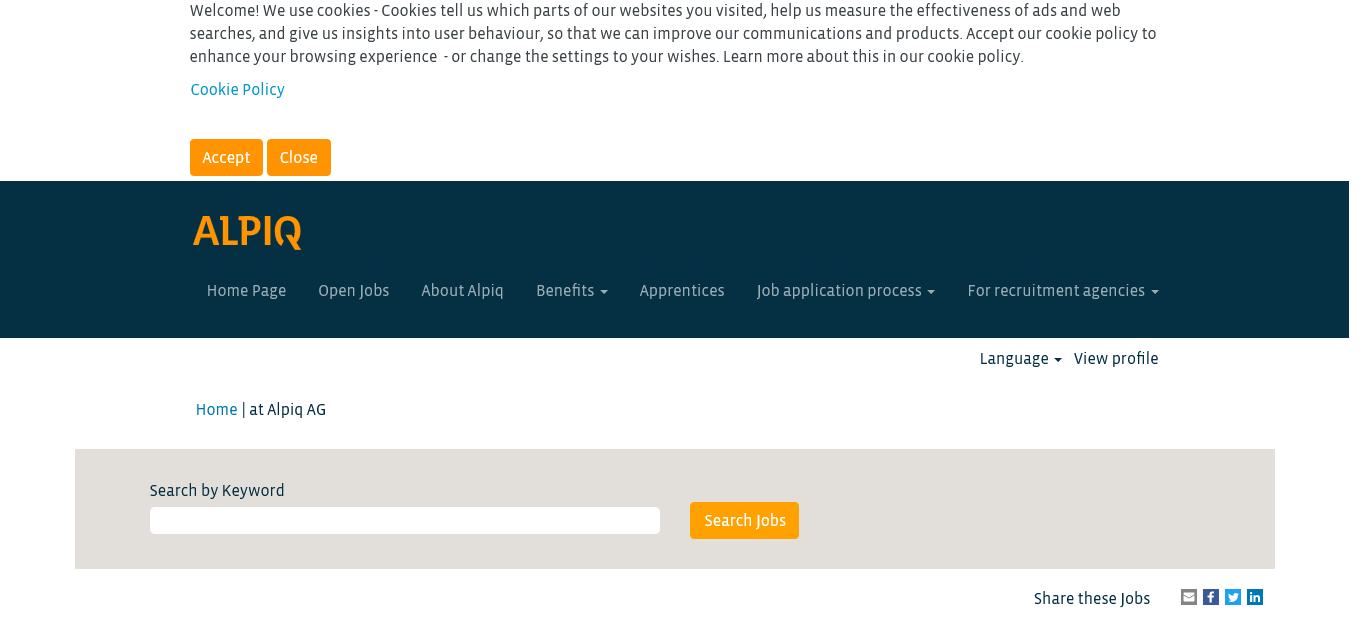
Task: Expand the For recruitment agencies menu
Action: [1062, 291]
